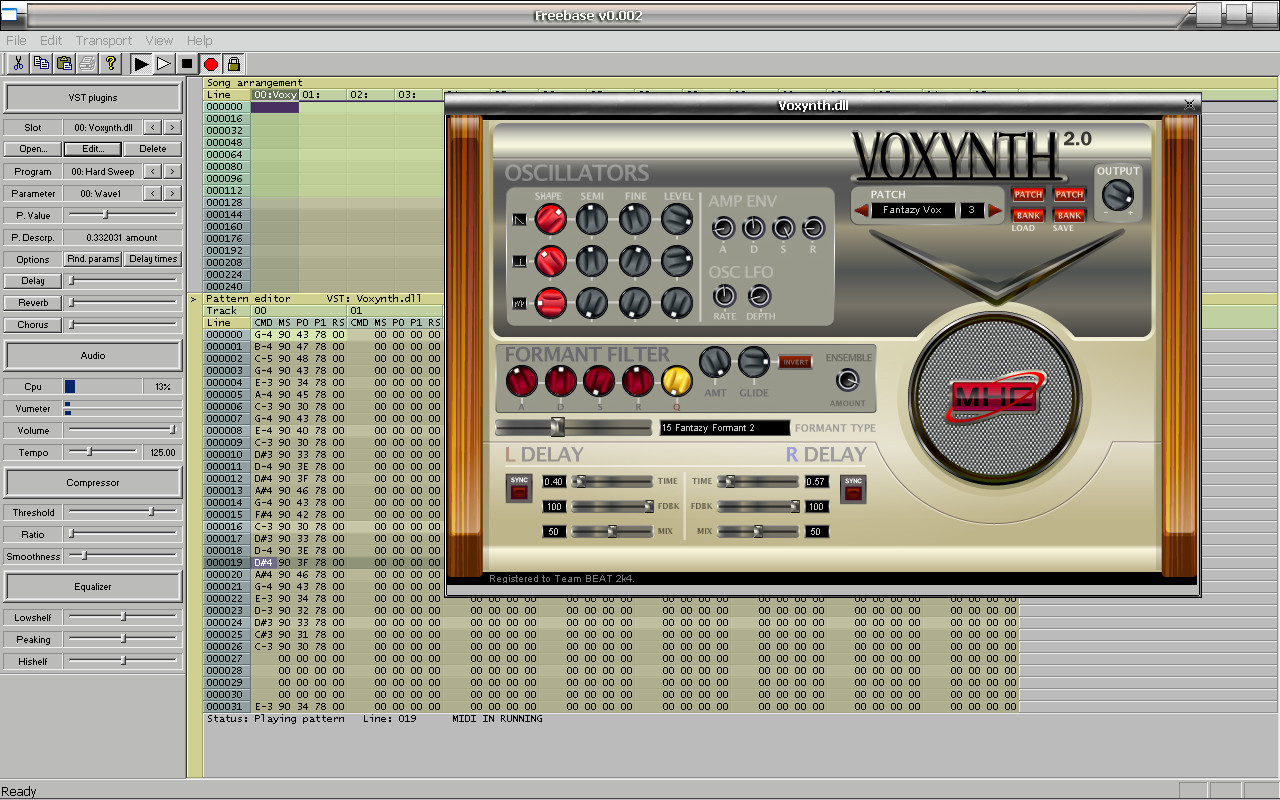Viewport: 1280px width, 800px height.
Task: Click the red SHAPE knob of oscillator 3
Action: [550, 302]
